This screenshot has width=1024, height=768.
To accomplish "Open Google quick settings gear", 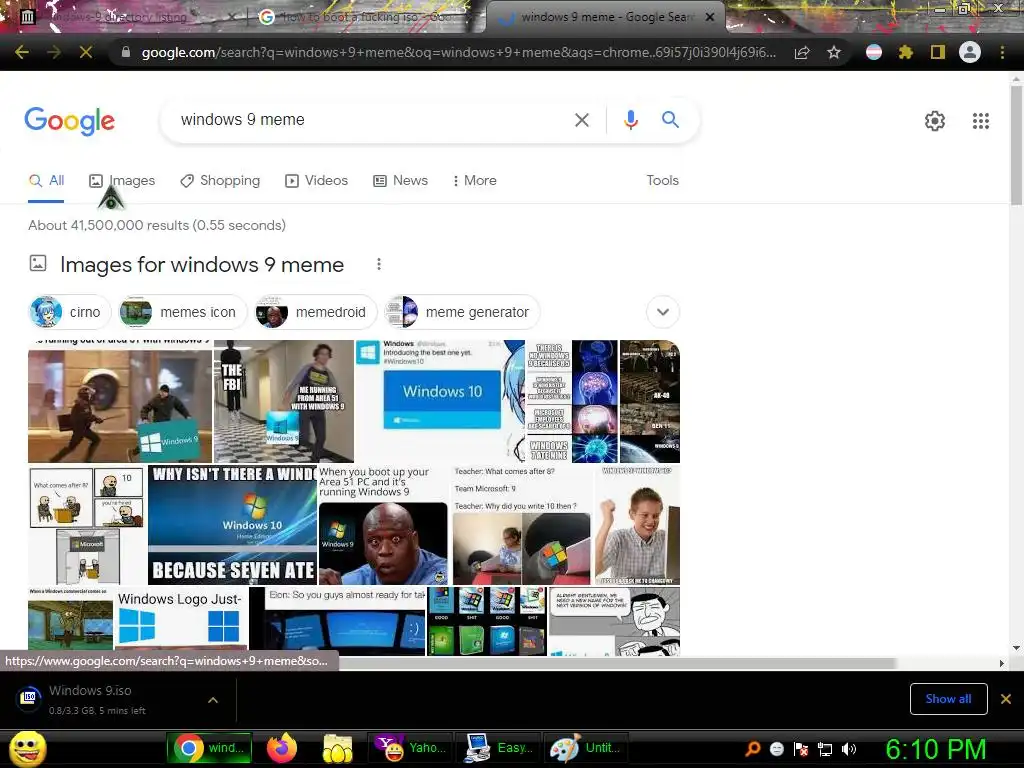I will (935, 121).
